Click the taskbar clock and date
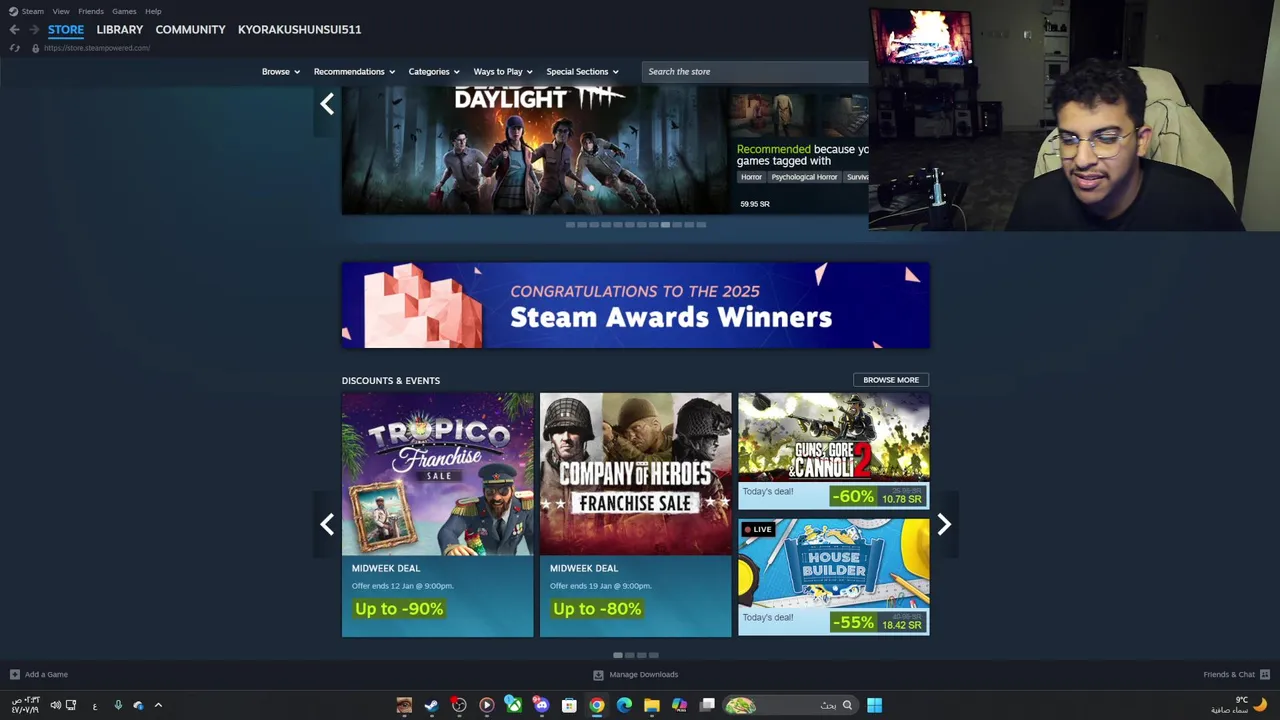Image resolution: width=1280 pixels, height=720 pixels. tap(25, 705)
